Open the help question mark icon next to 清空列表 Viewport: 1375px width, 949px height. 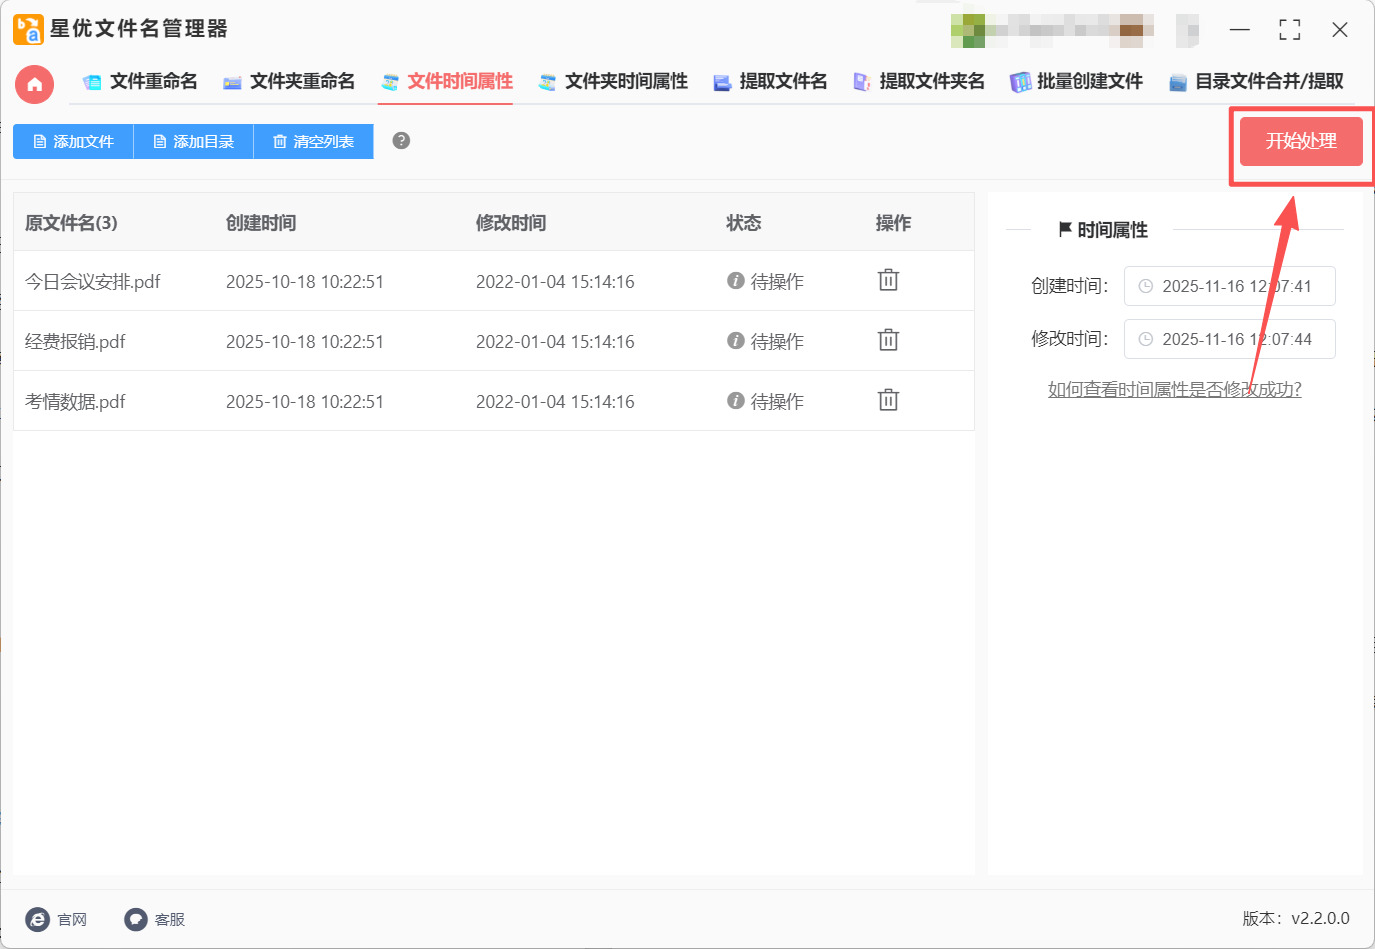401,141
